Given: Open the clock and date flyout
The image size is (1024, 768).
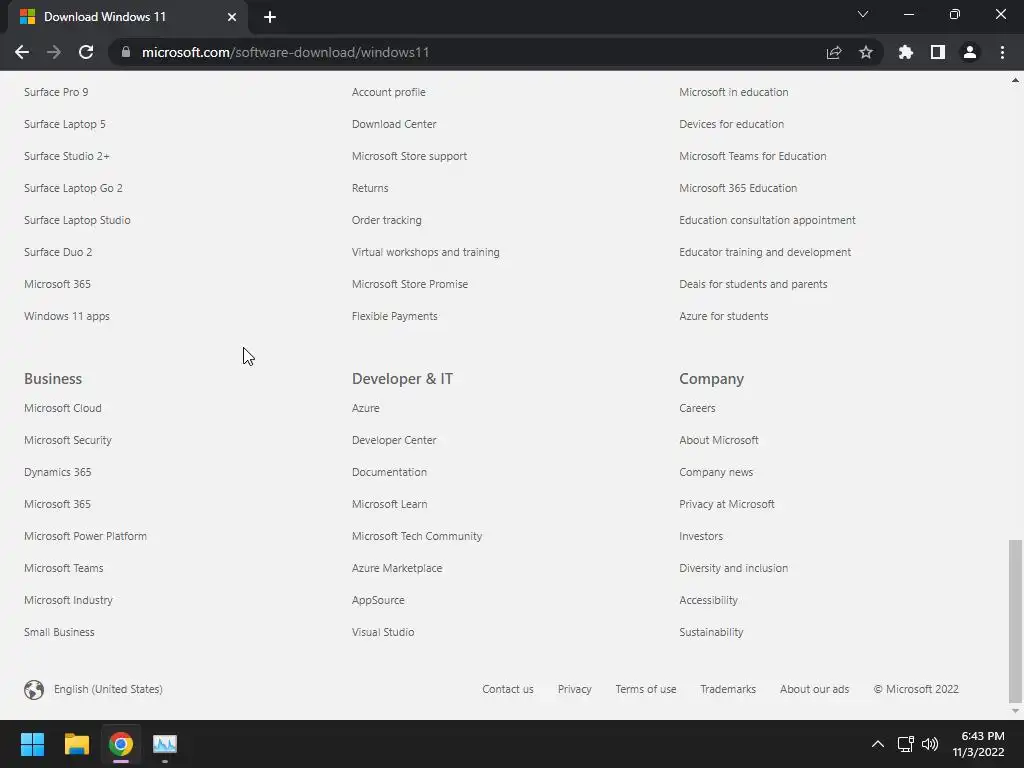Looking at the screenshot, I should [x=978, y=744].
